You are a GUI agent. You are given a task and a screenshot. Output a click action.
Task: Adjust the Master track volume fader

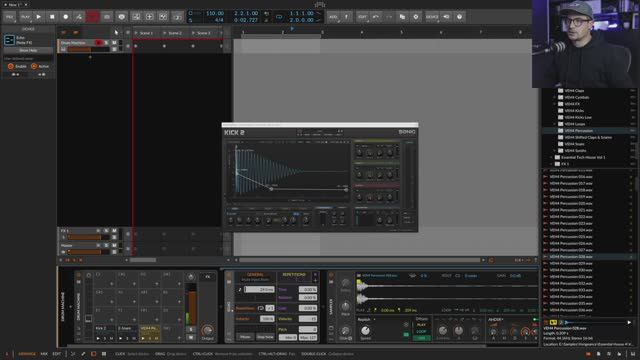[88, 252]
